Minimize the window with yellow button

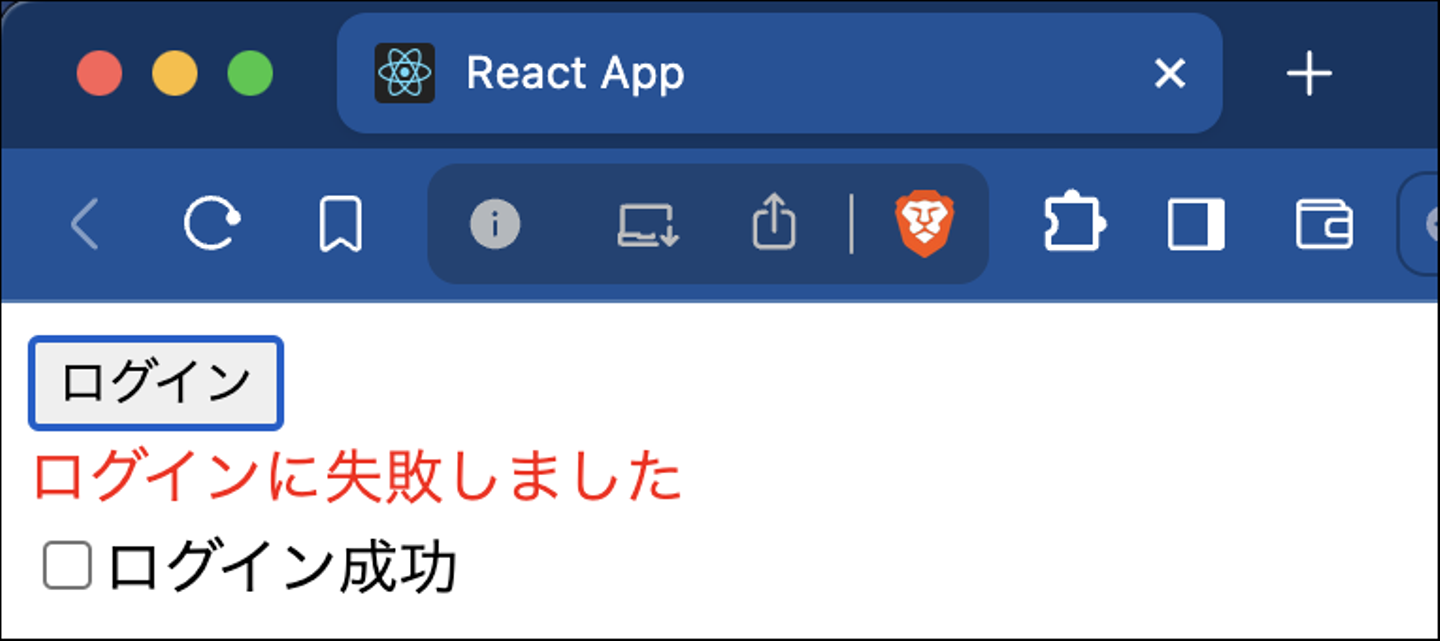click(x=175, y=74)
